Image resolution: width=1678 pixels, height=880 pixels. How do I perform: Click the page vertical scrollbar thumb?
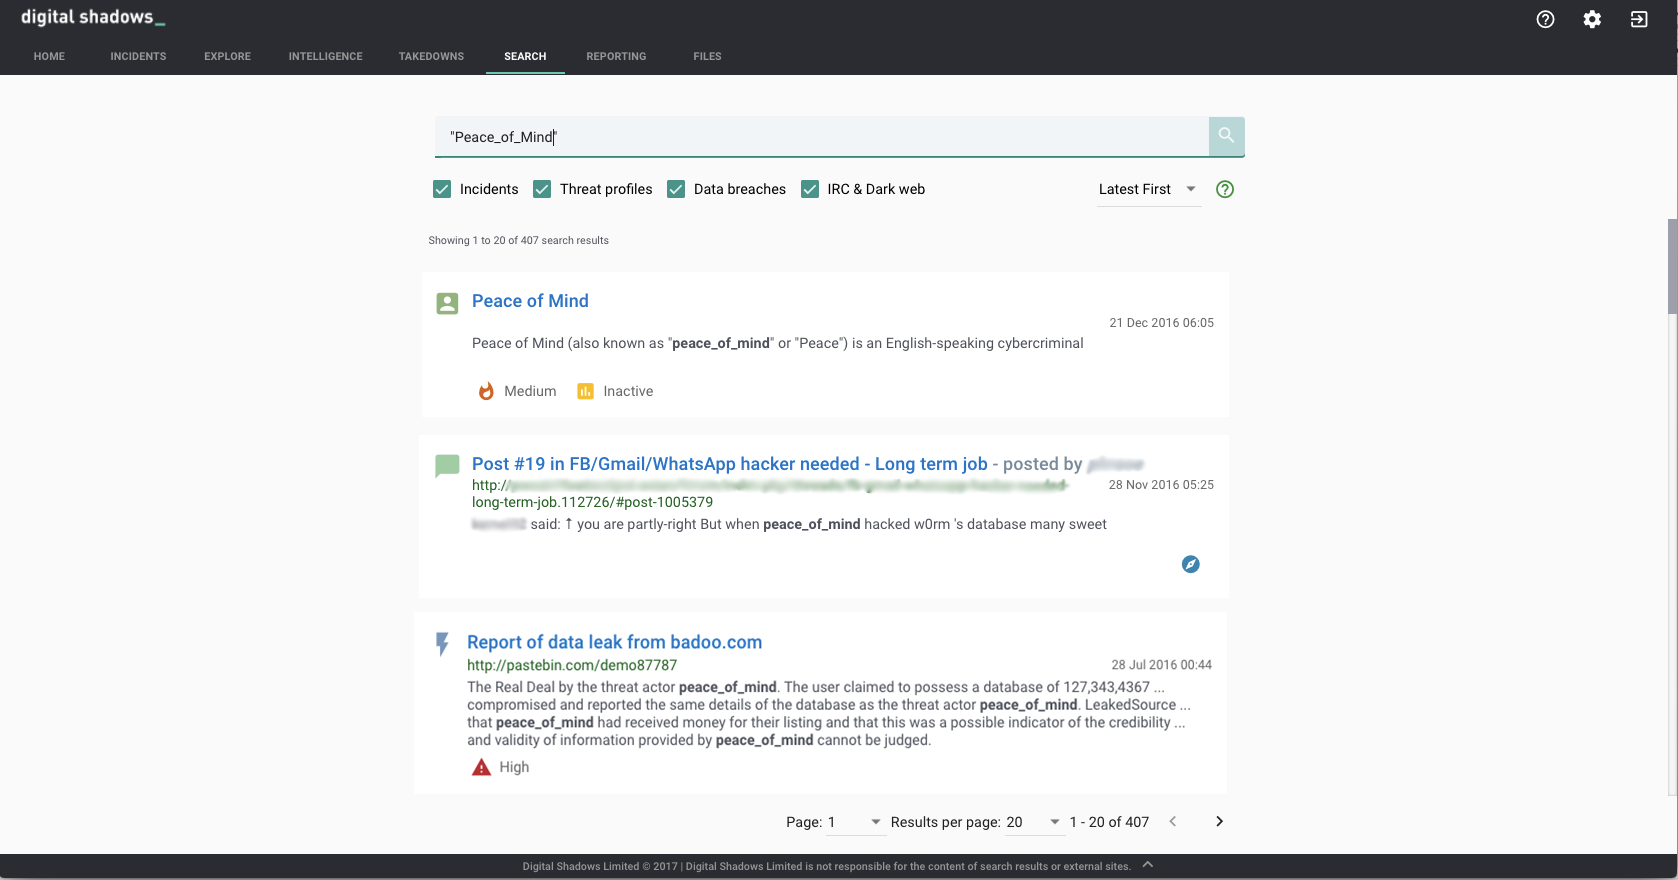[1672, 267]
